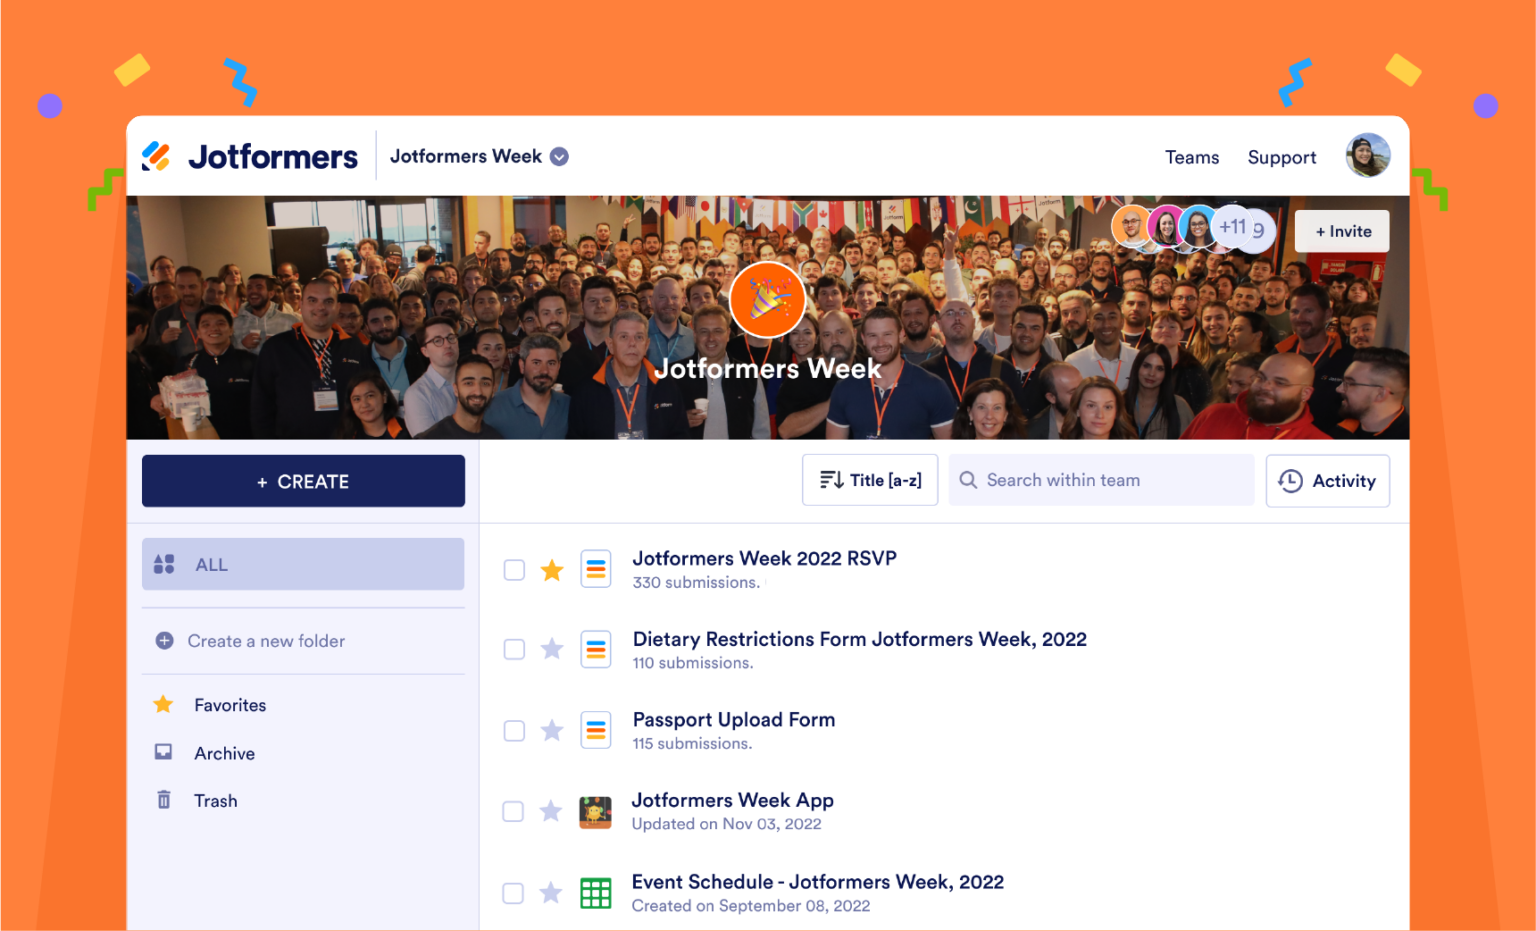Check the checkbox beside Passport Upload Form
The height and width of the screenshot is (931, 1536).
[514, 730]
